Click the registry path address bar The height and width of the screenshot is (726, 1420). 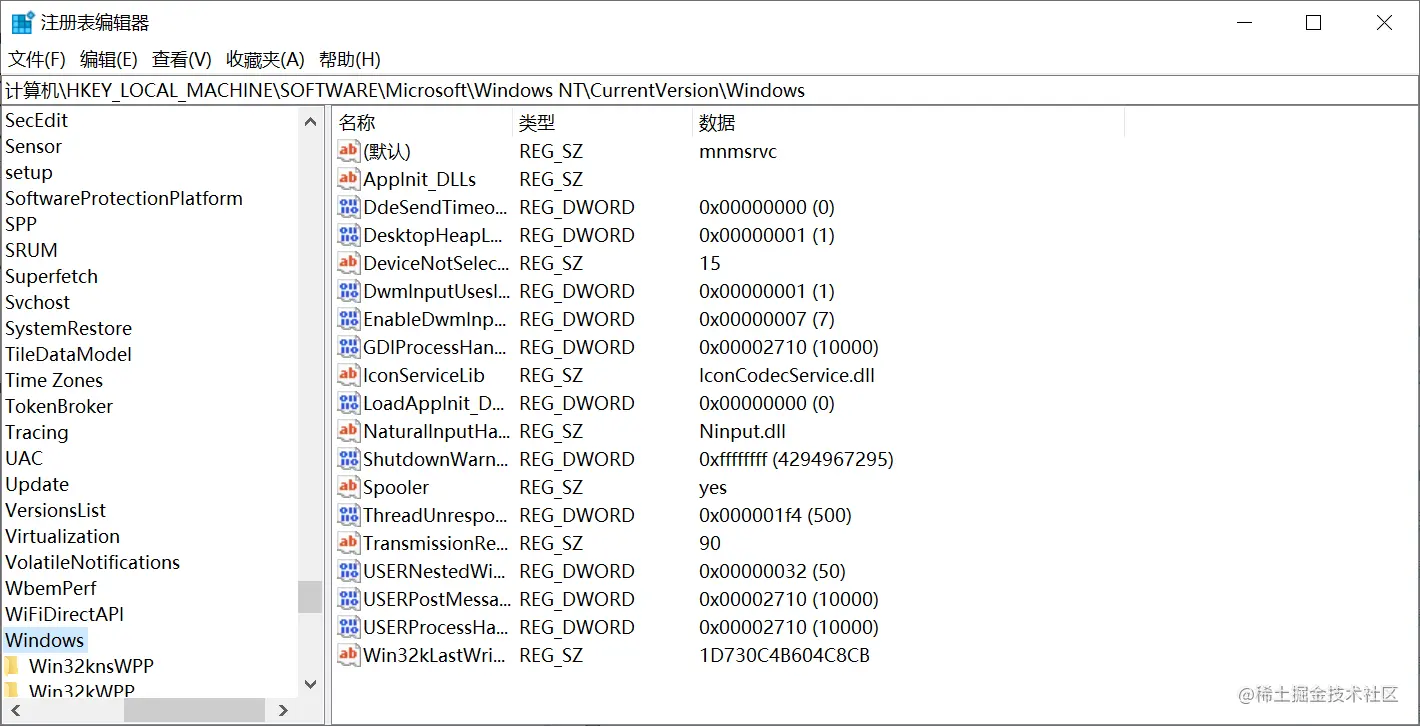pos(710,90)
